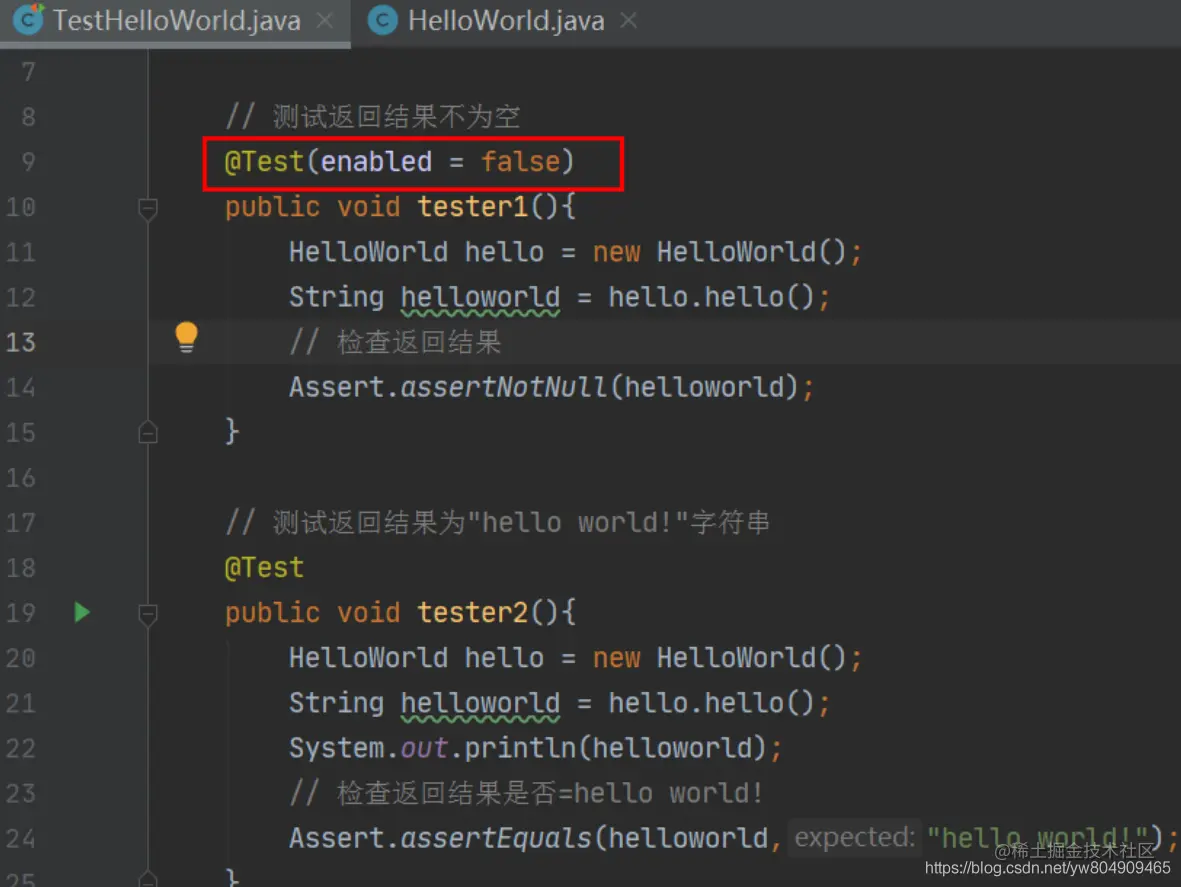
Task: Click the underlined helloworld variable on line 21
Action: coord(481,704)
